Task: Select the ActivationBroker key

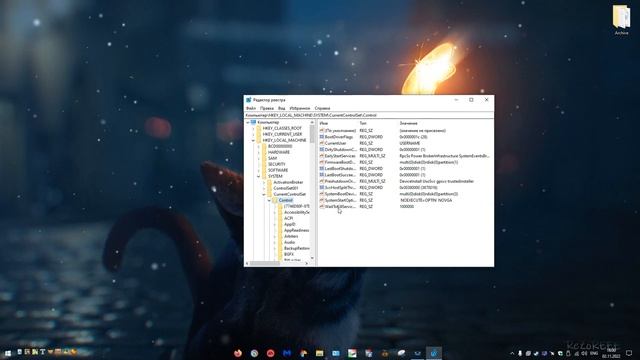Action: [288, 182]
